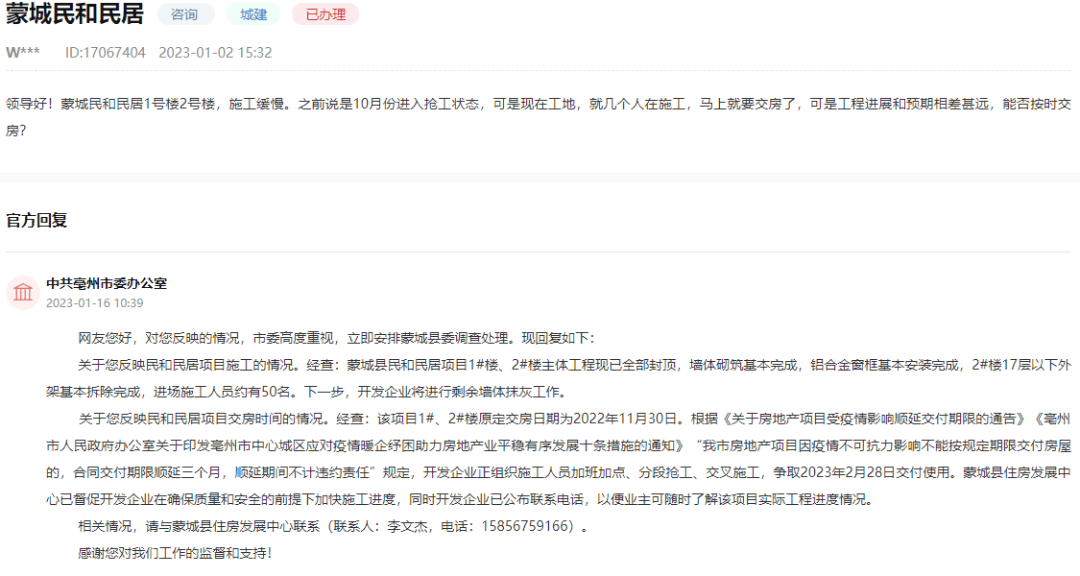Click the line starting 网友您好
The image size is (1080, 576).
pyautogui.click(x=335, y=338)
